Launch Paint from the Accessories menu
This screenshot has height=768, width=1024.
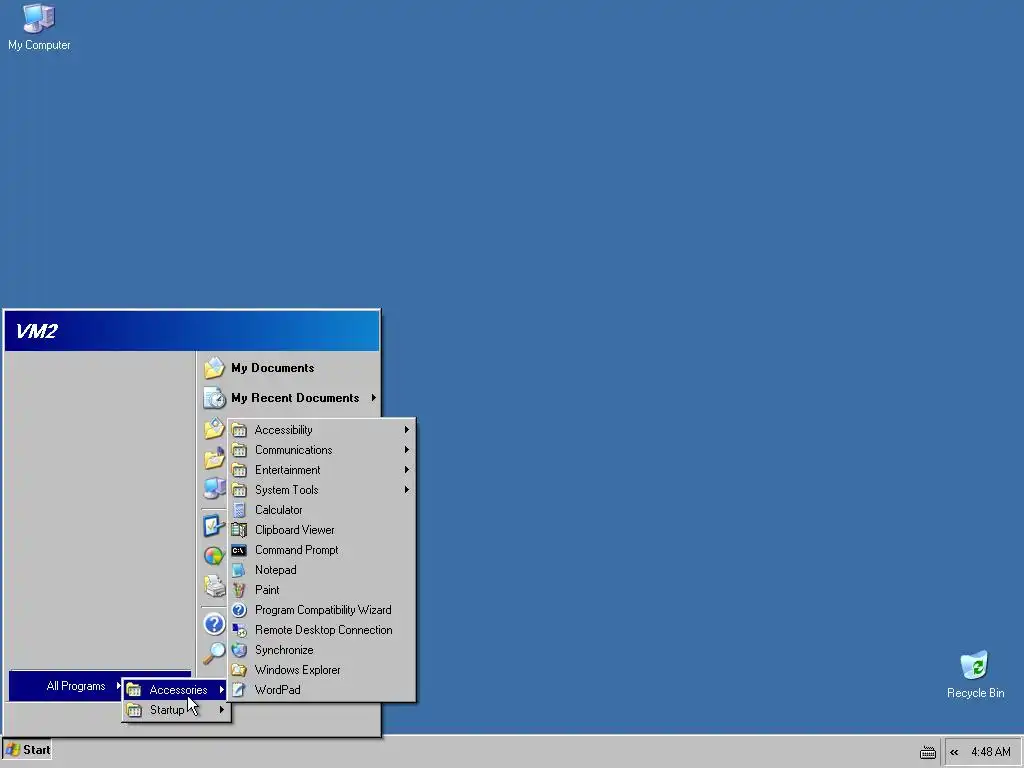[x=321, y=590]
